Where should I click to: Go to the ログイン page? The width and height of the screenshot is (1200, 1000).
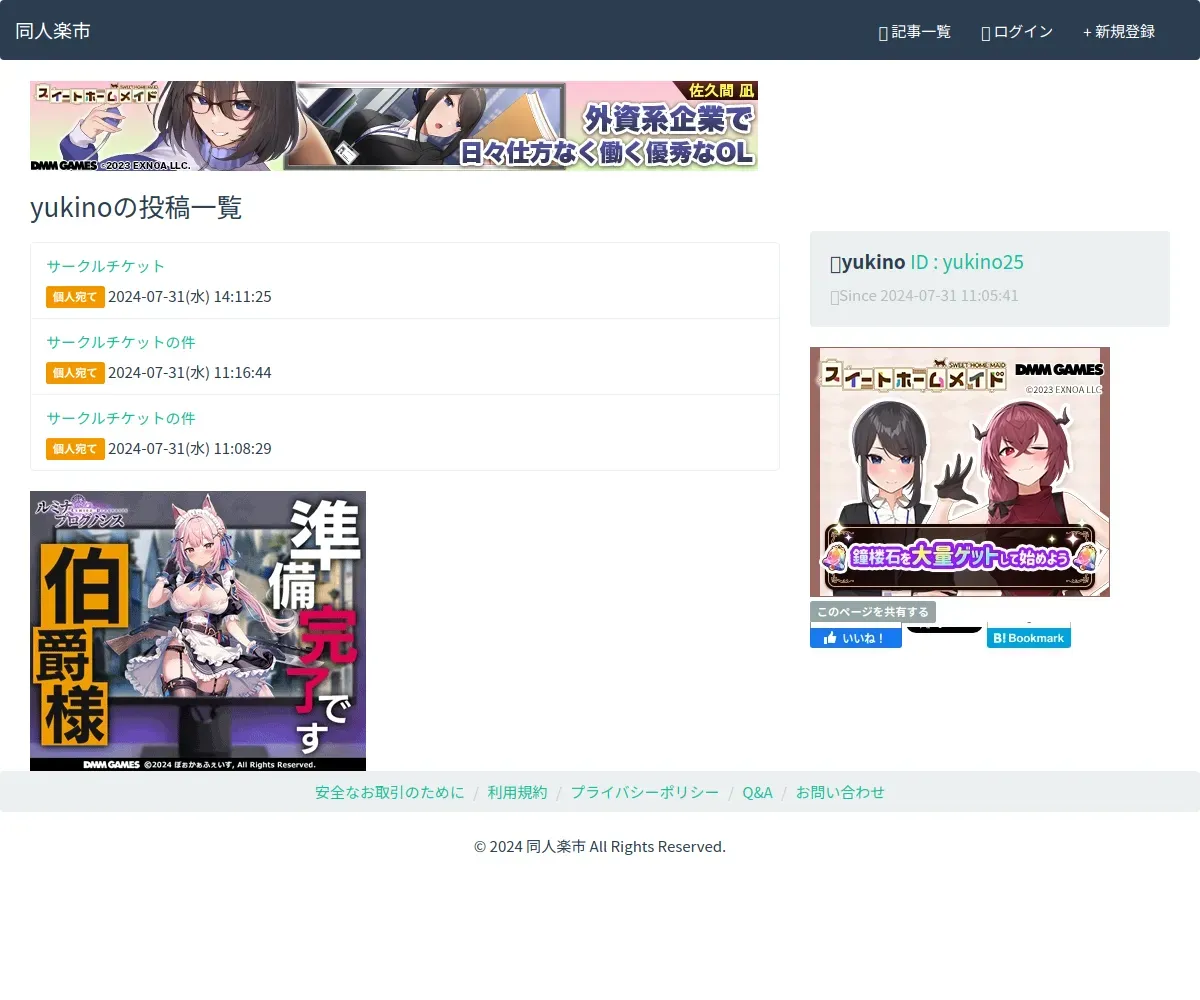(1017, 32)
